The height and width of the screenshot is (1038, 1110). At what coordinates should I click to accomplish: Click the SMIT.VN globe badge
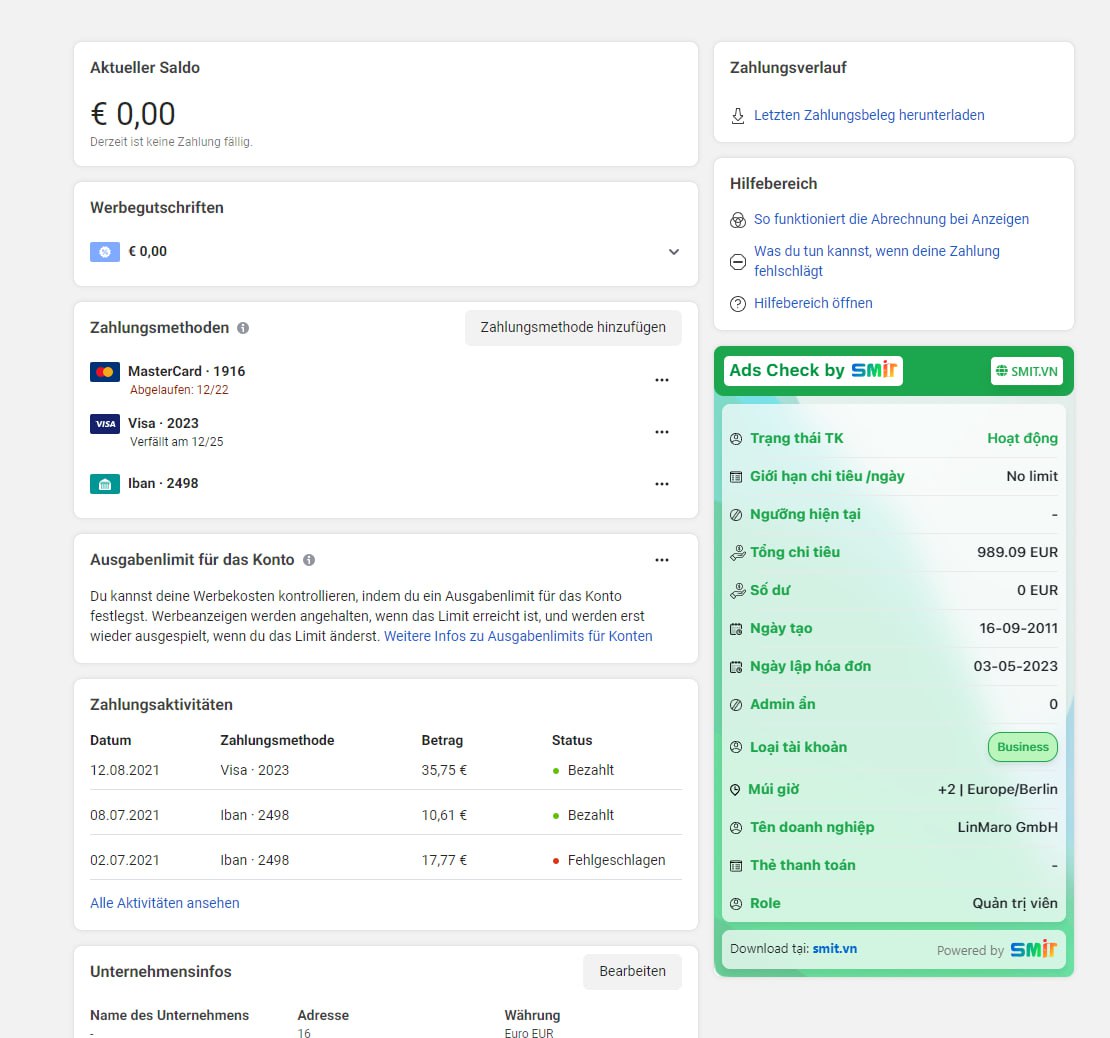1026,371
